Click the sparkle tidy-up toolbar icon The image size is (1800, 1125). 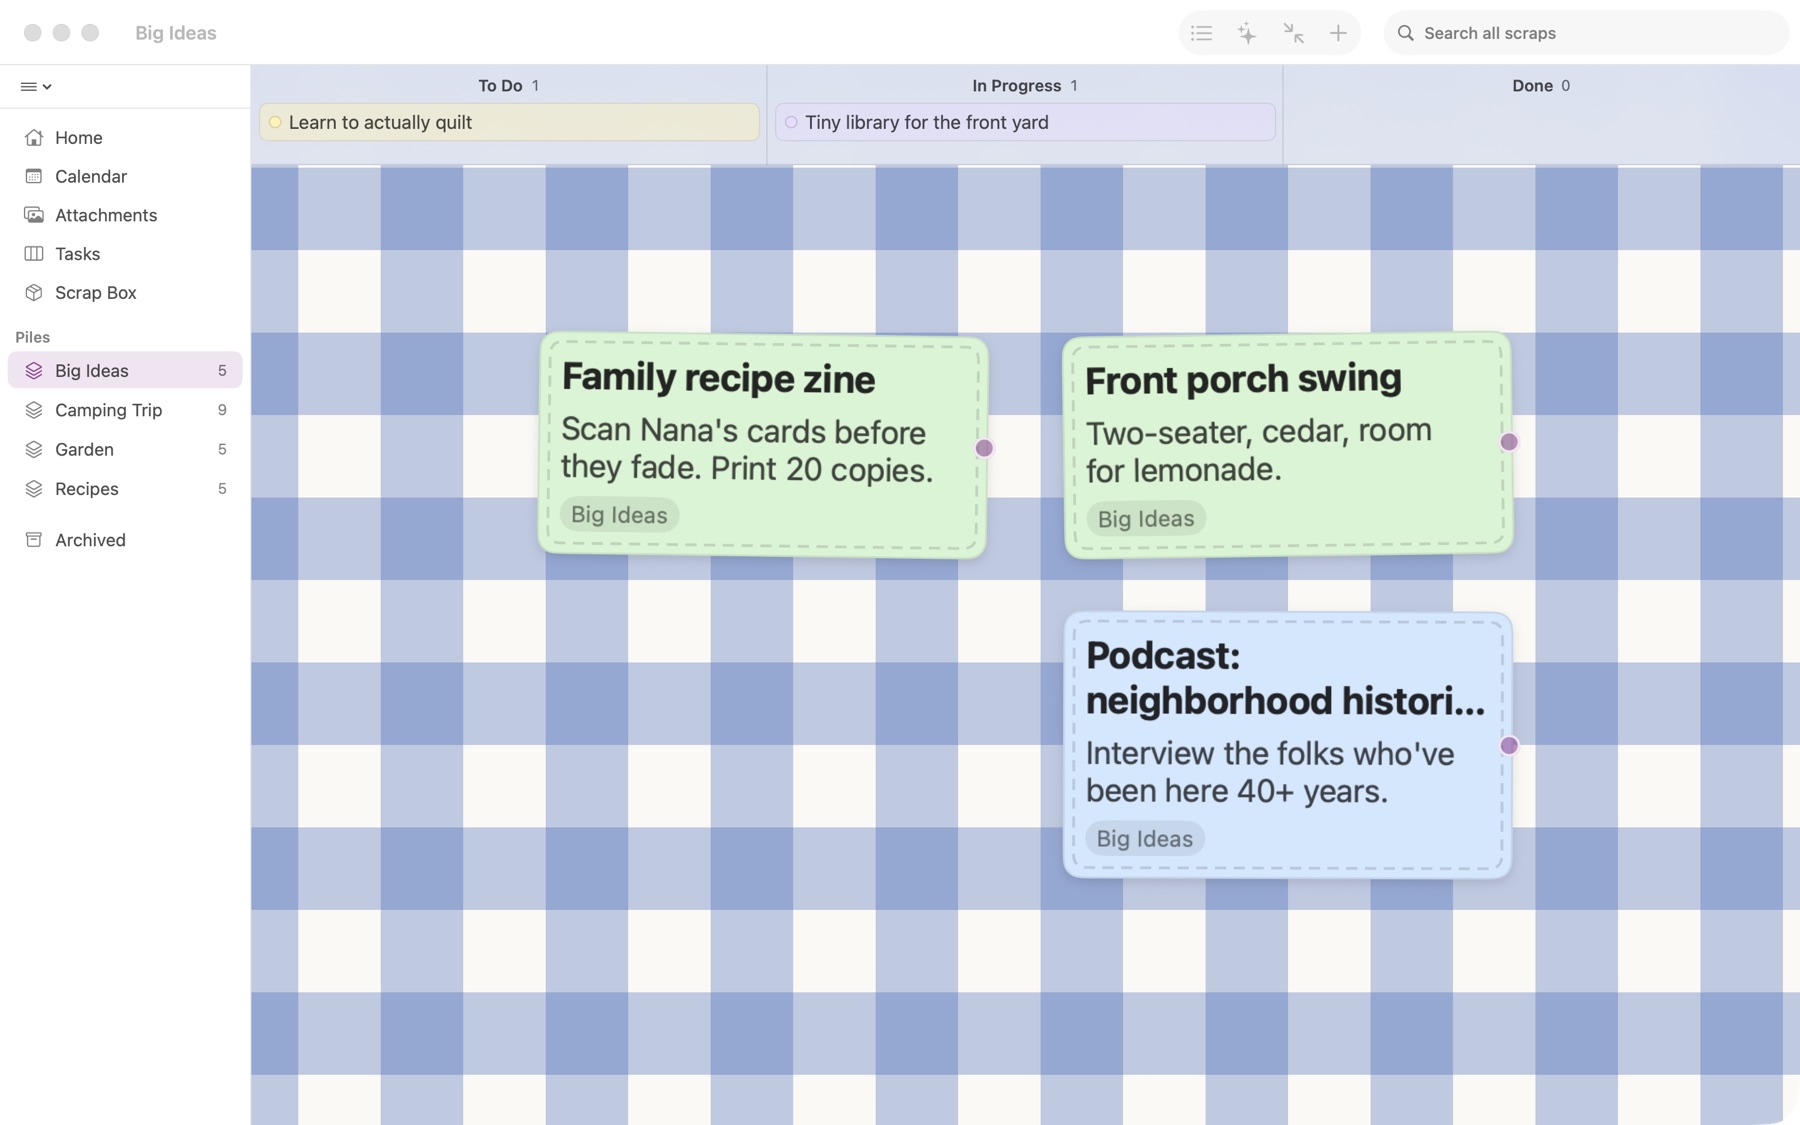(1247, 33)
